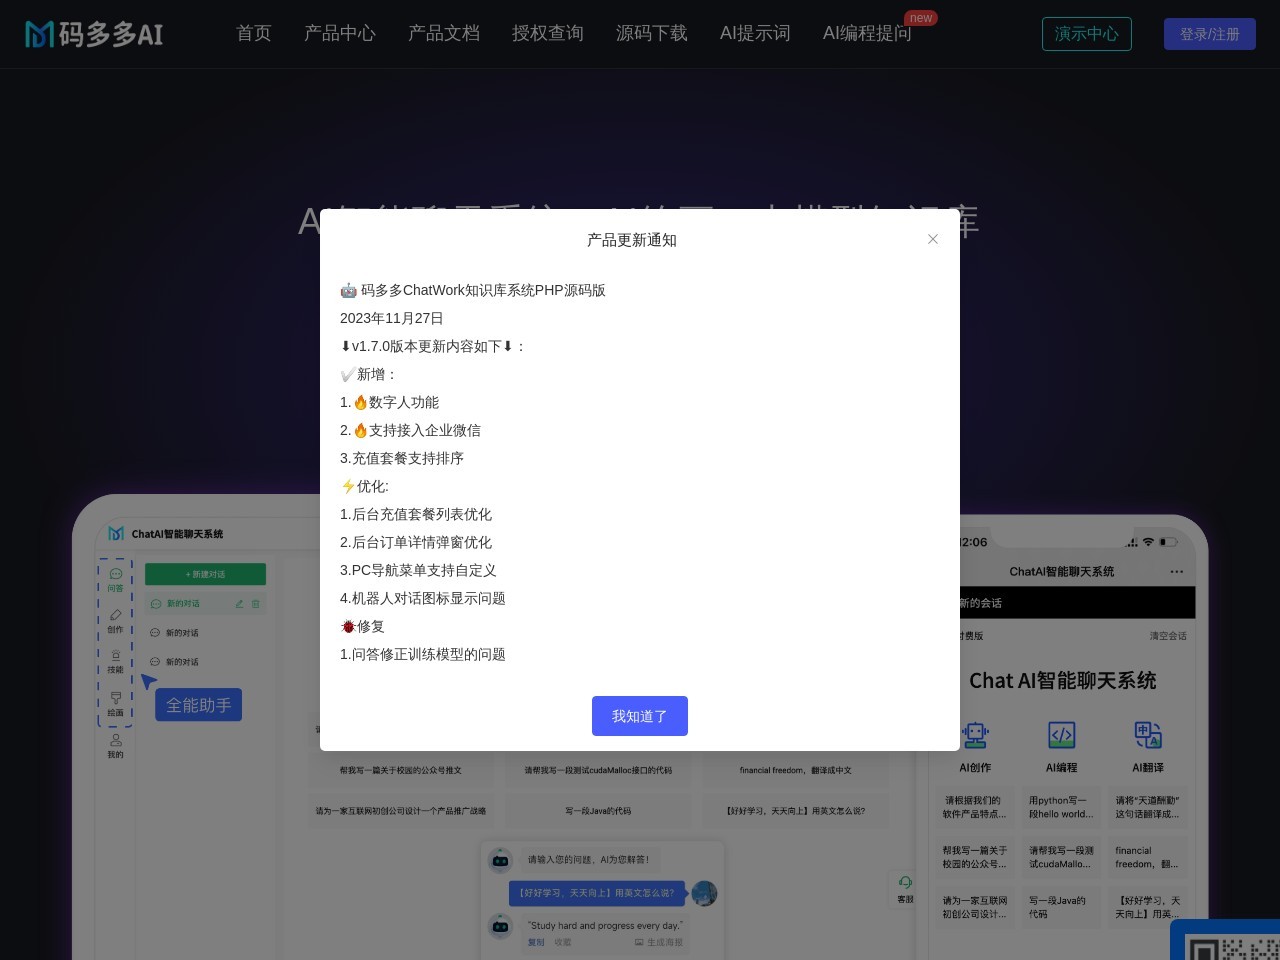Image resolution: width=1280 pixels, height=960 pixels.
Task: Click phone card 用python写一段hello world
Action: (x=1061, y=807)
